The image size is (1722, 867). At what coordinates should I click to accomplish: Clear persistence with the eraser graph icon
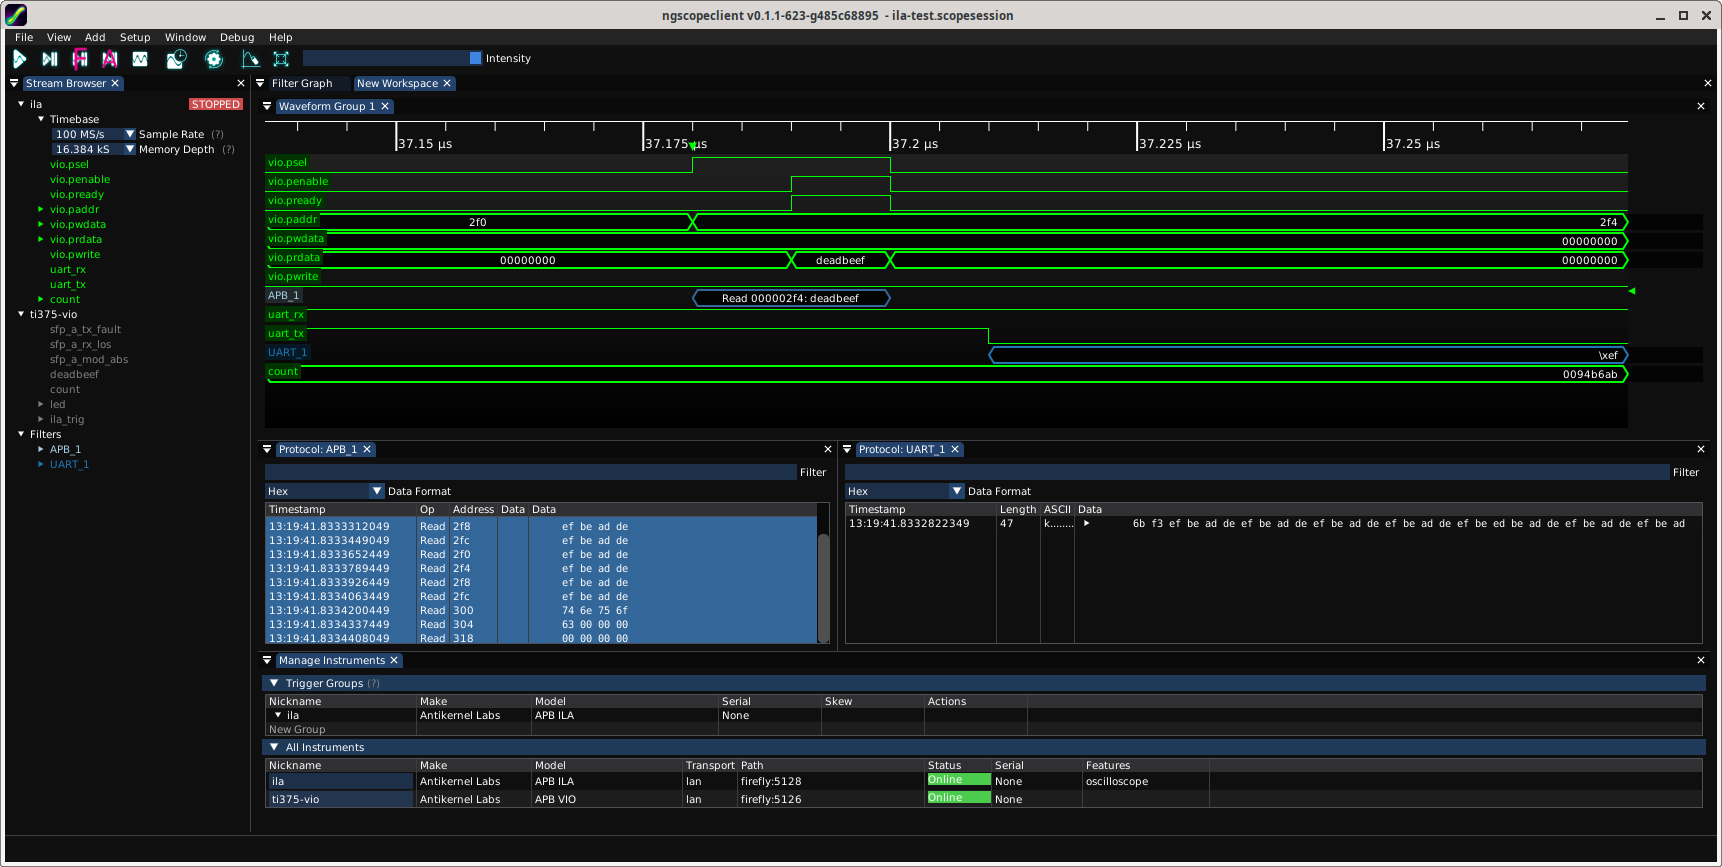[250, 59]
